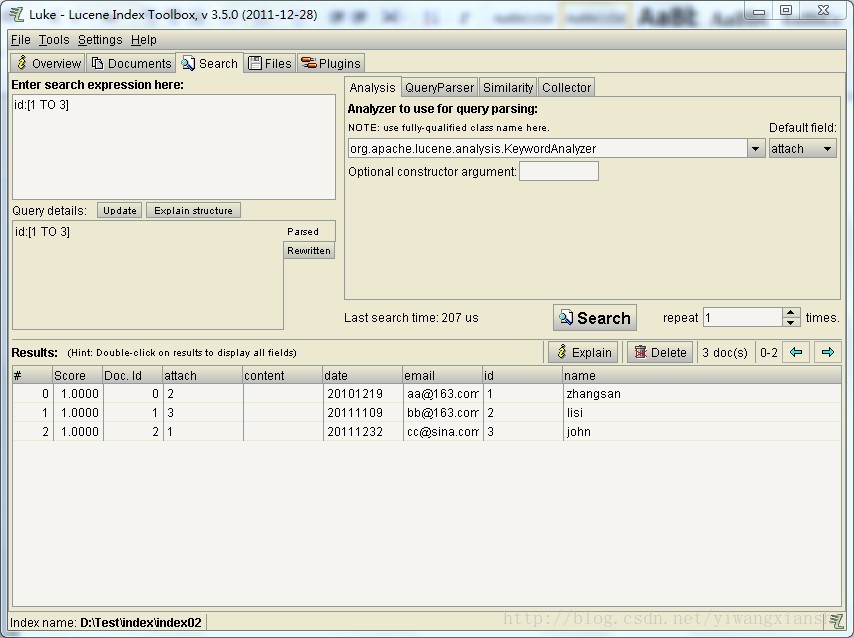Close the Luke window
The height and width of the screenshot is (638, 854).
[x=824, y=10]
